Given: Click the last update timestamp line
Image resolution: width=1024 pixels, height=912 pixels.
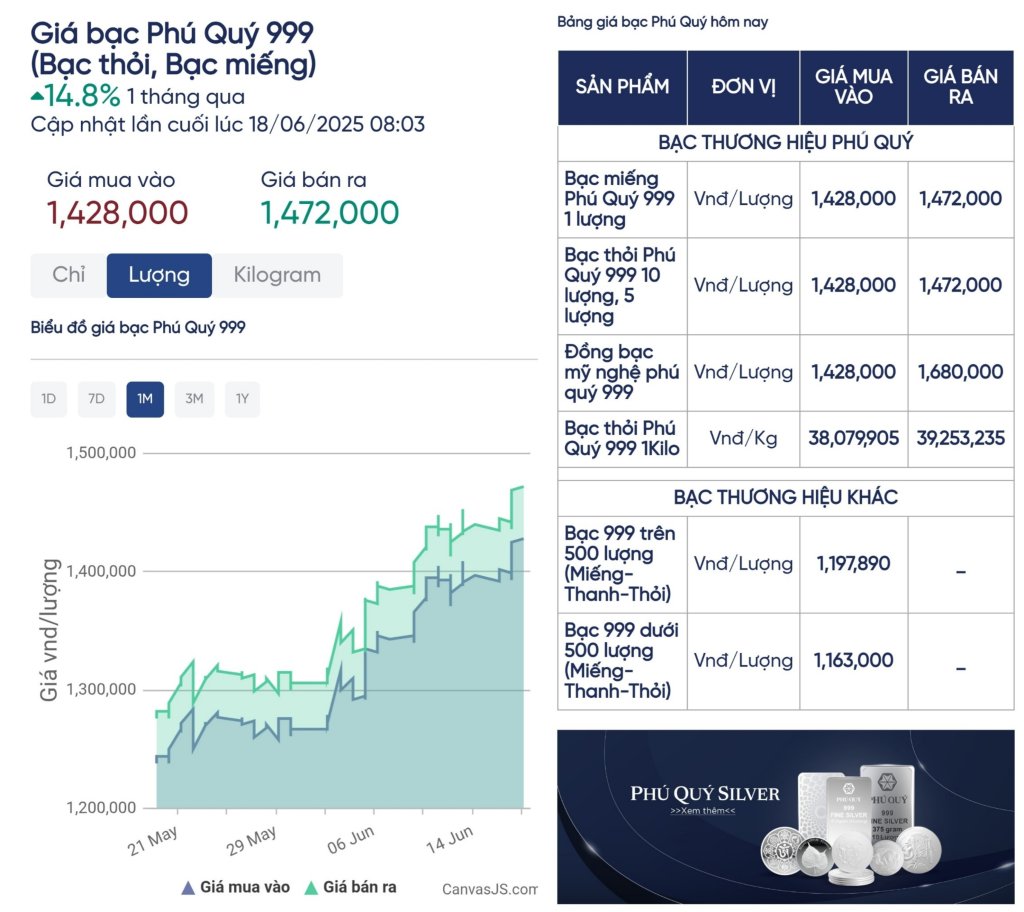Looking at the screenshot, I should (x=228, y=124).
